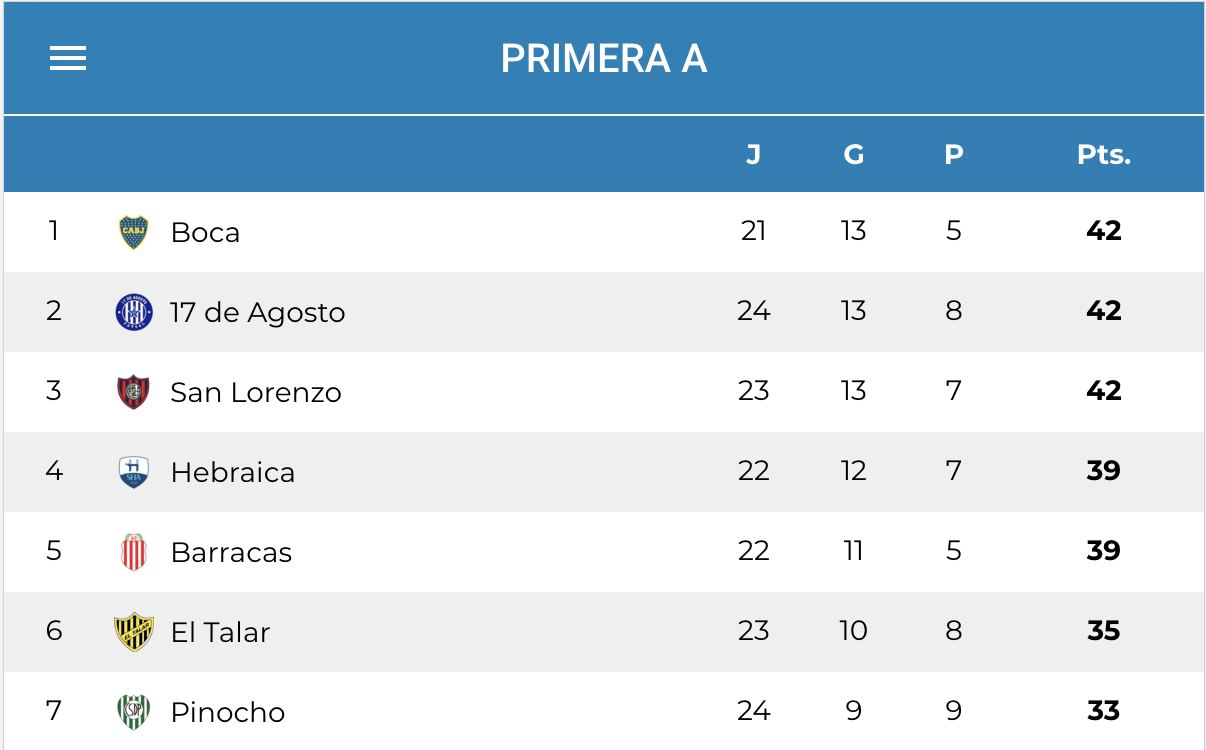This screenshot has width=1206, height=750.
Task: Select the San Lorenzo team name
Action: tap(256, 392)
